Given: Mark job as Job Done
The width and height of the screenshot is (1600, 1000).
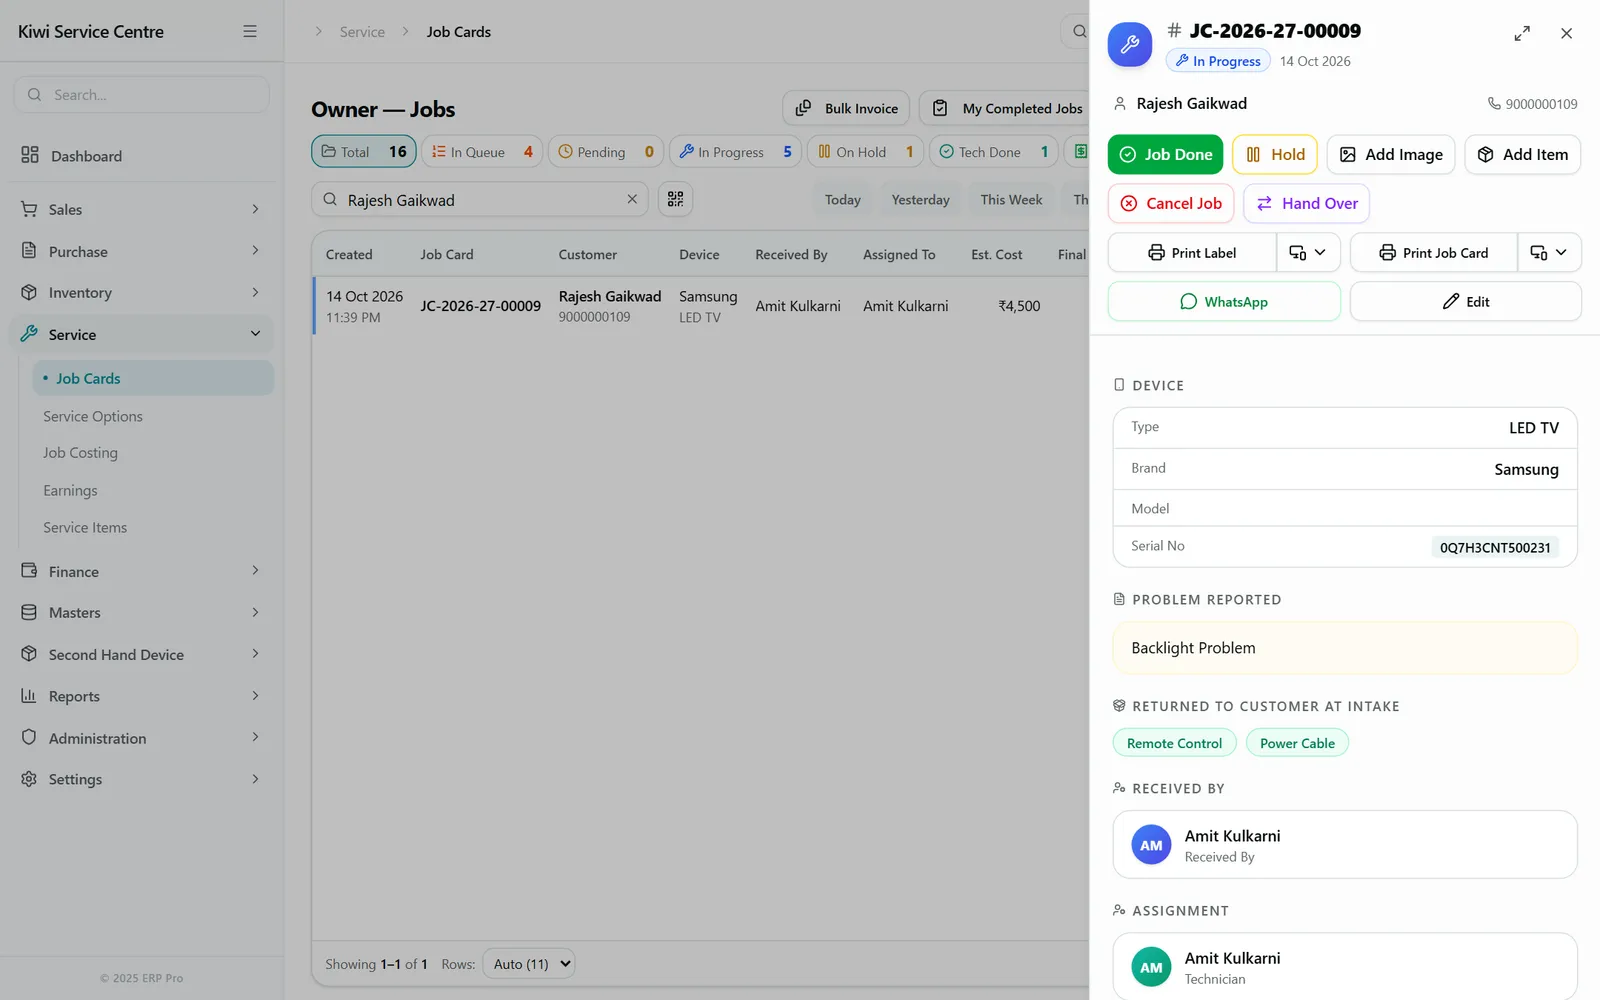Looking at the screenshot, I should [x=1165, y=154].
